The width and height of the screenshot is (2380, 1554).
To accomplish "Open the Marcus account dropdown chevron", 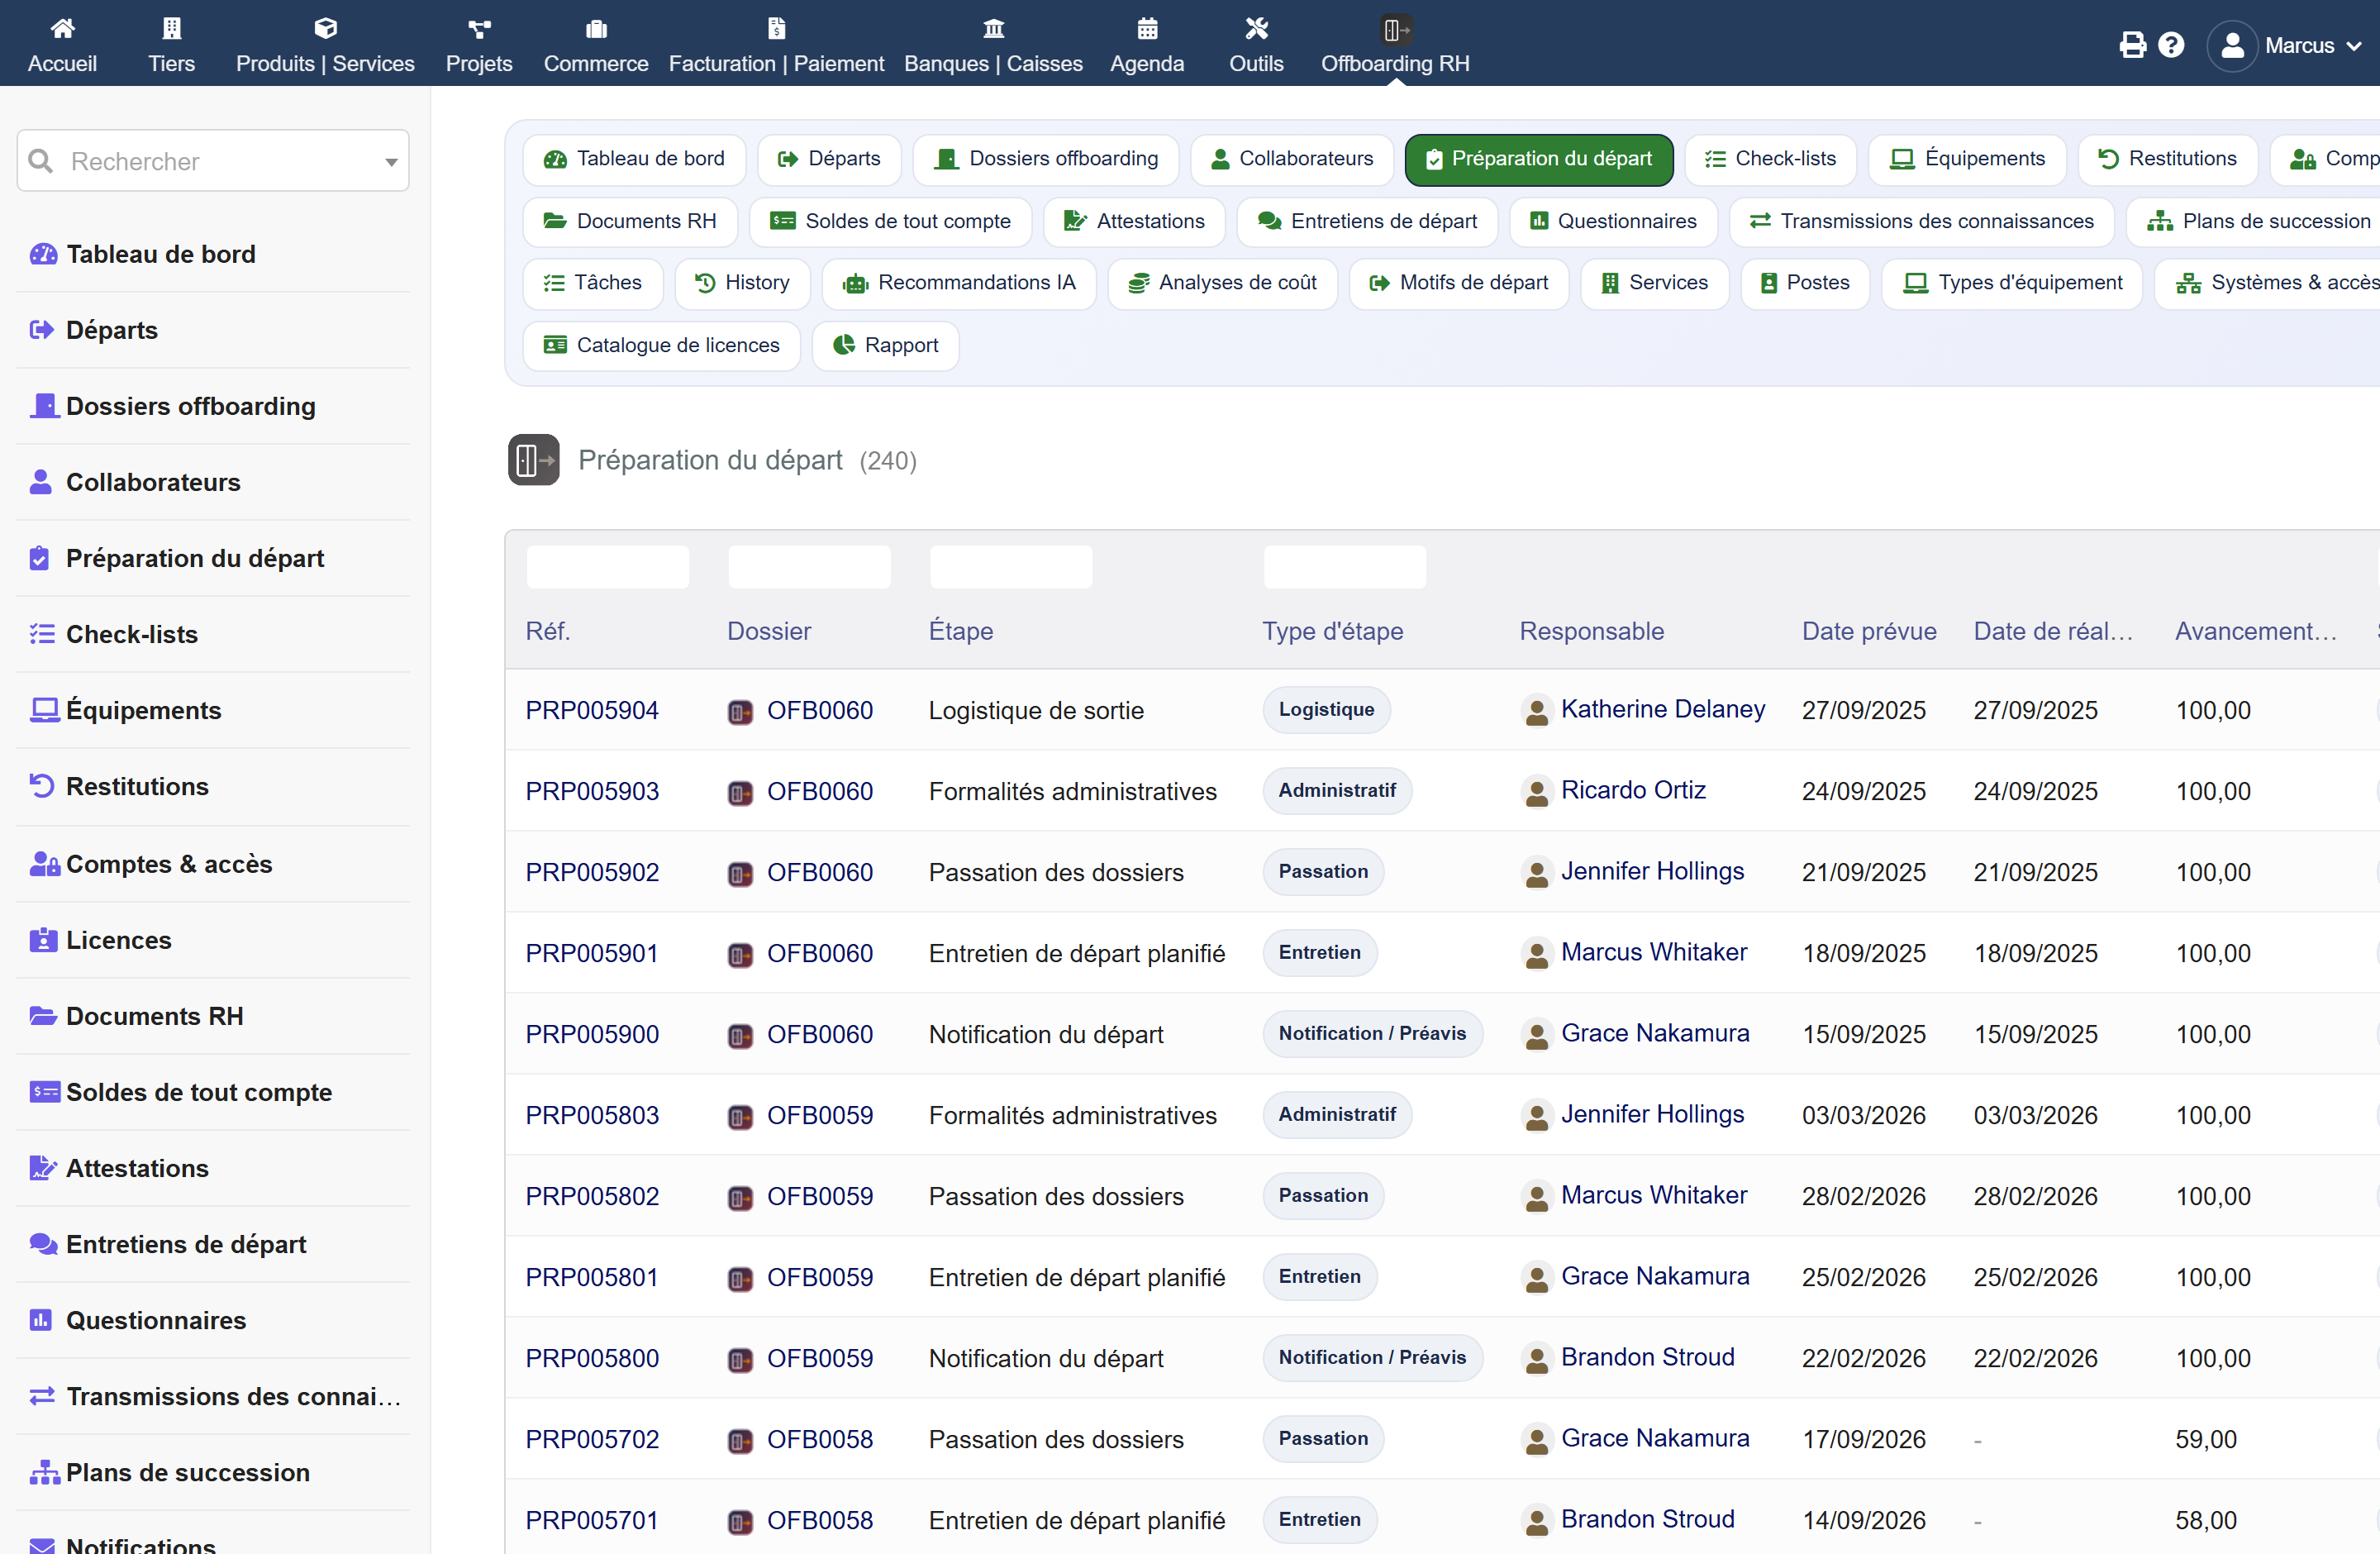I will 2354,46.
